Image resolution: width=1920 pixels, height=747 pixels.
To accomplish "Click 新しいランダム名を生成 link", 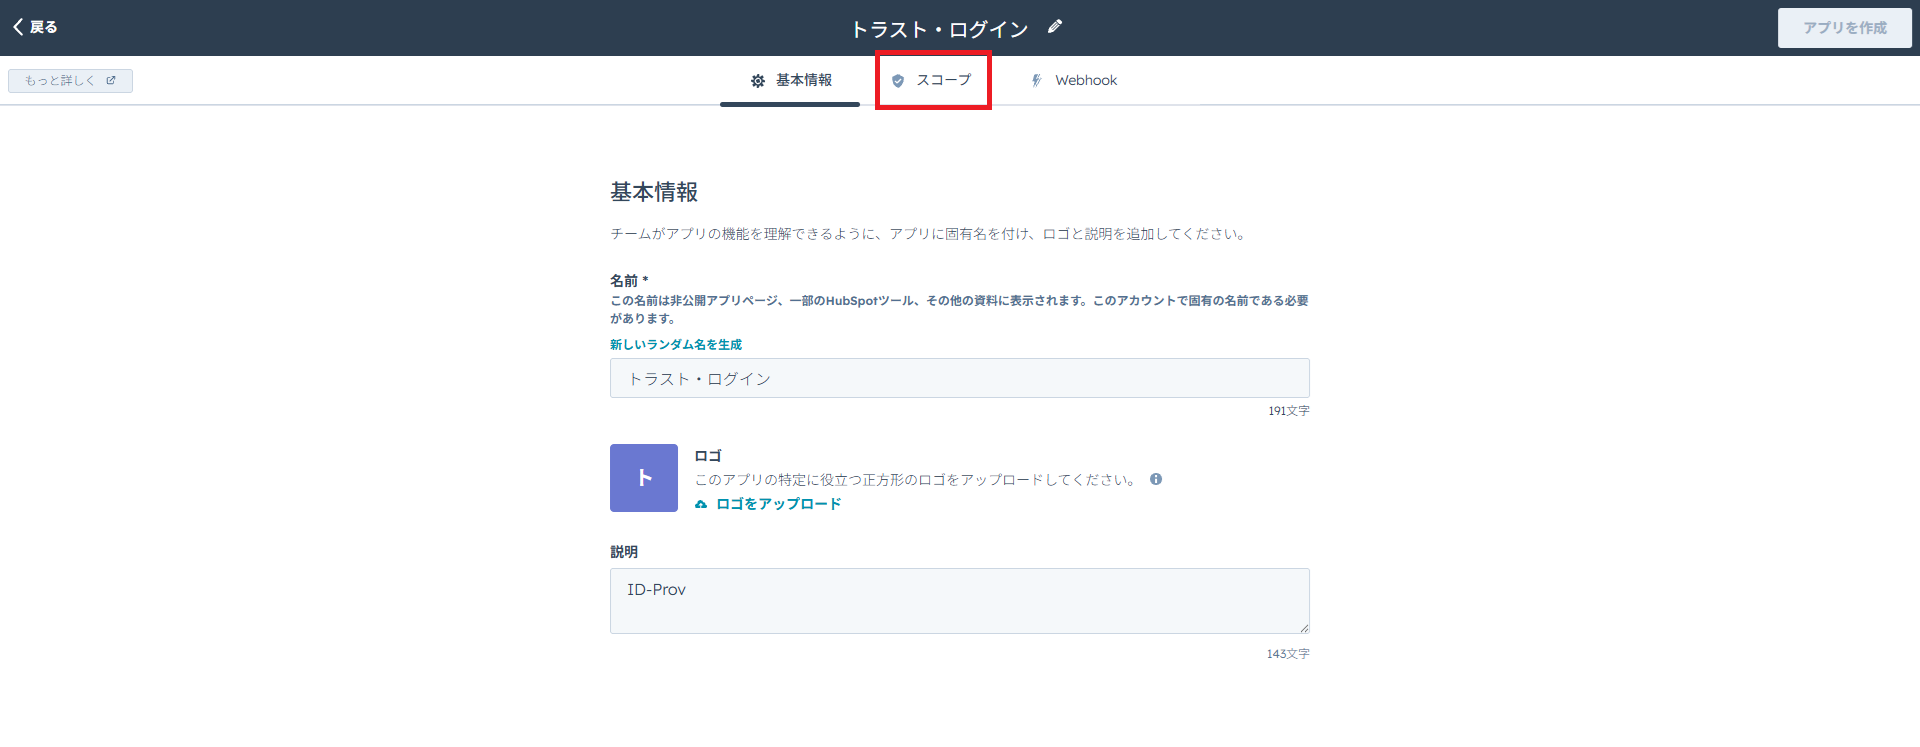I will 676,344.
